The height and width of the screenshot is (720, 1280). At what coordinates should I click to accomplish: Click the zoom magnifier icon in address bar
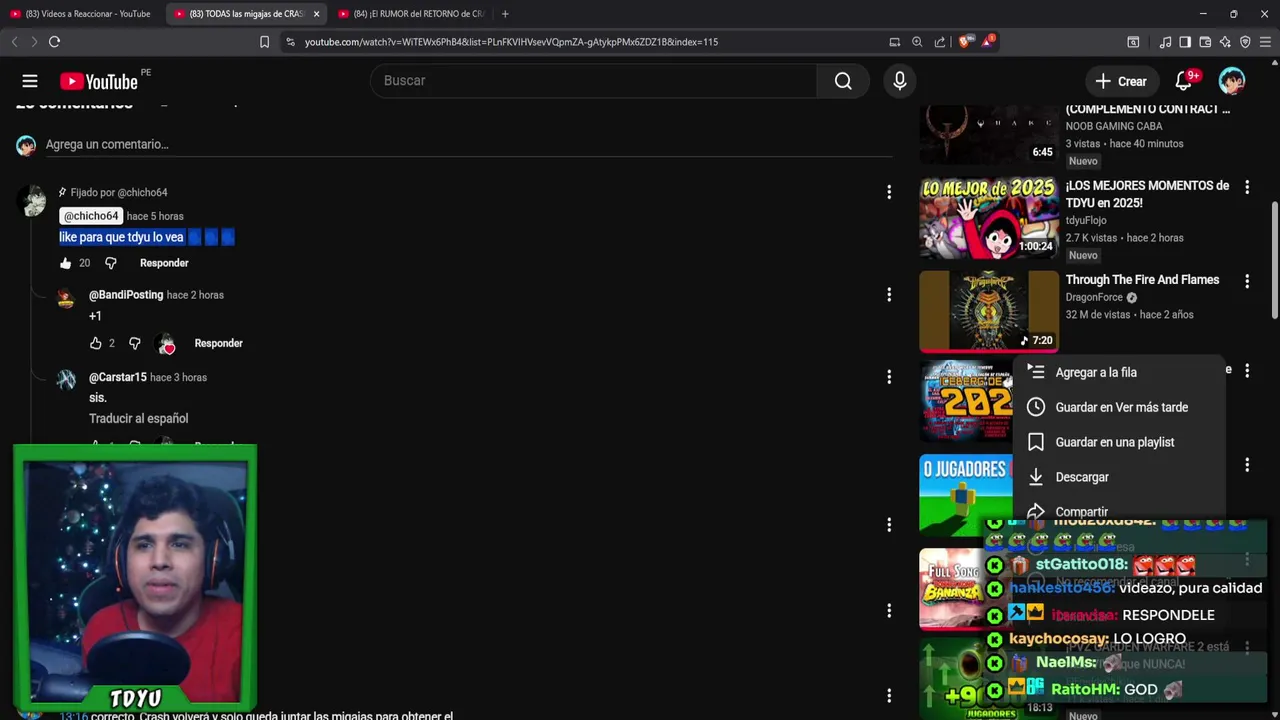point(917,42)
